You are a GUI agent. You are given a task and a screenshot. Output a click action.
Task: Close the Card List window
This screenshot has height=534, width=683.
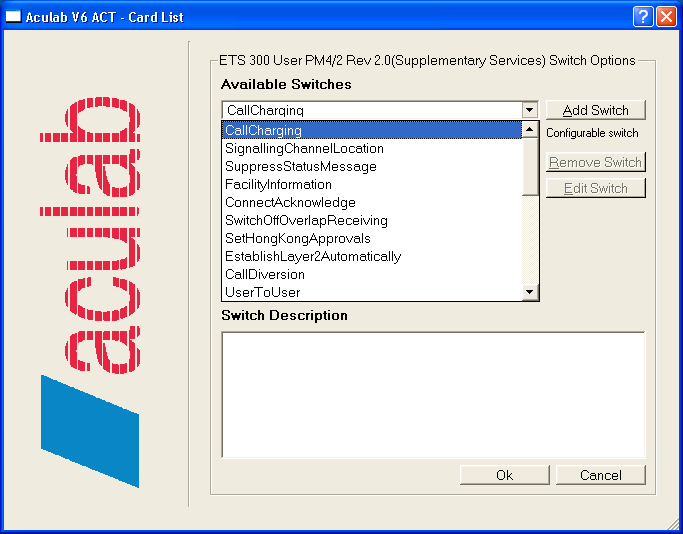[666, 17]
